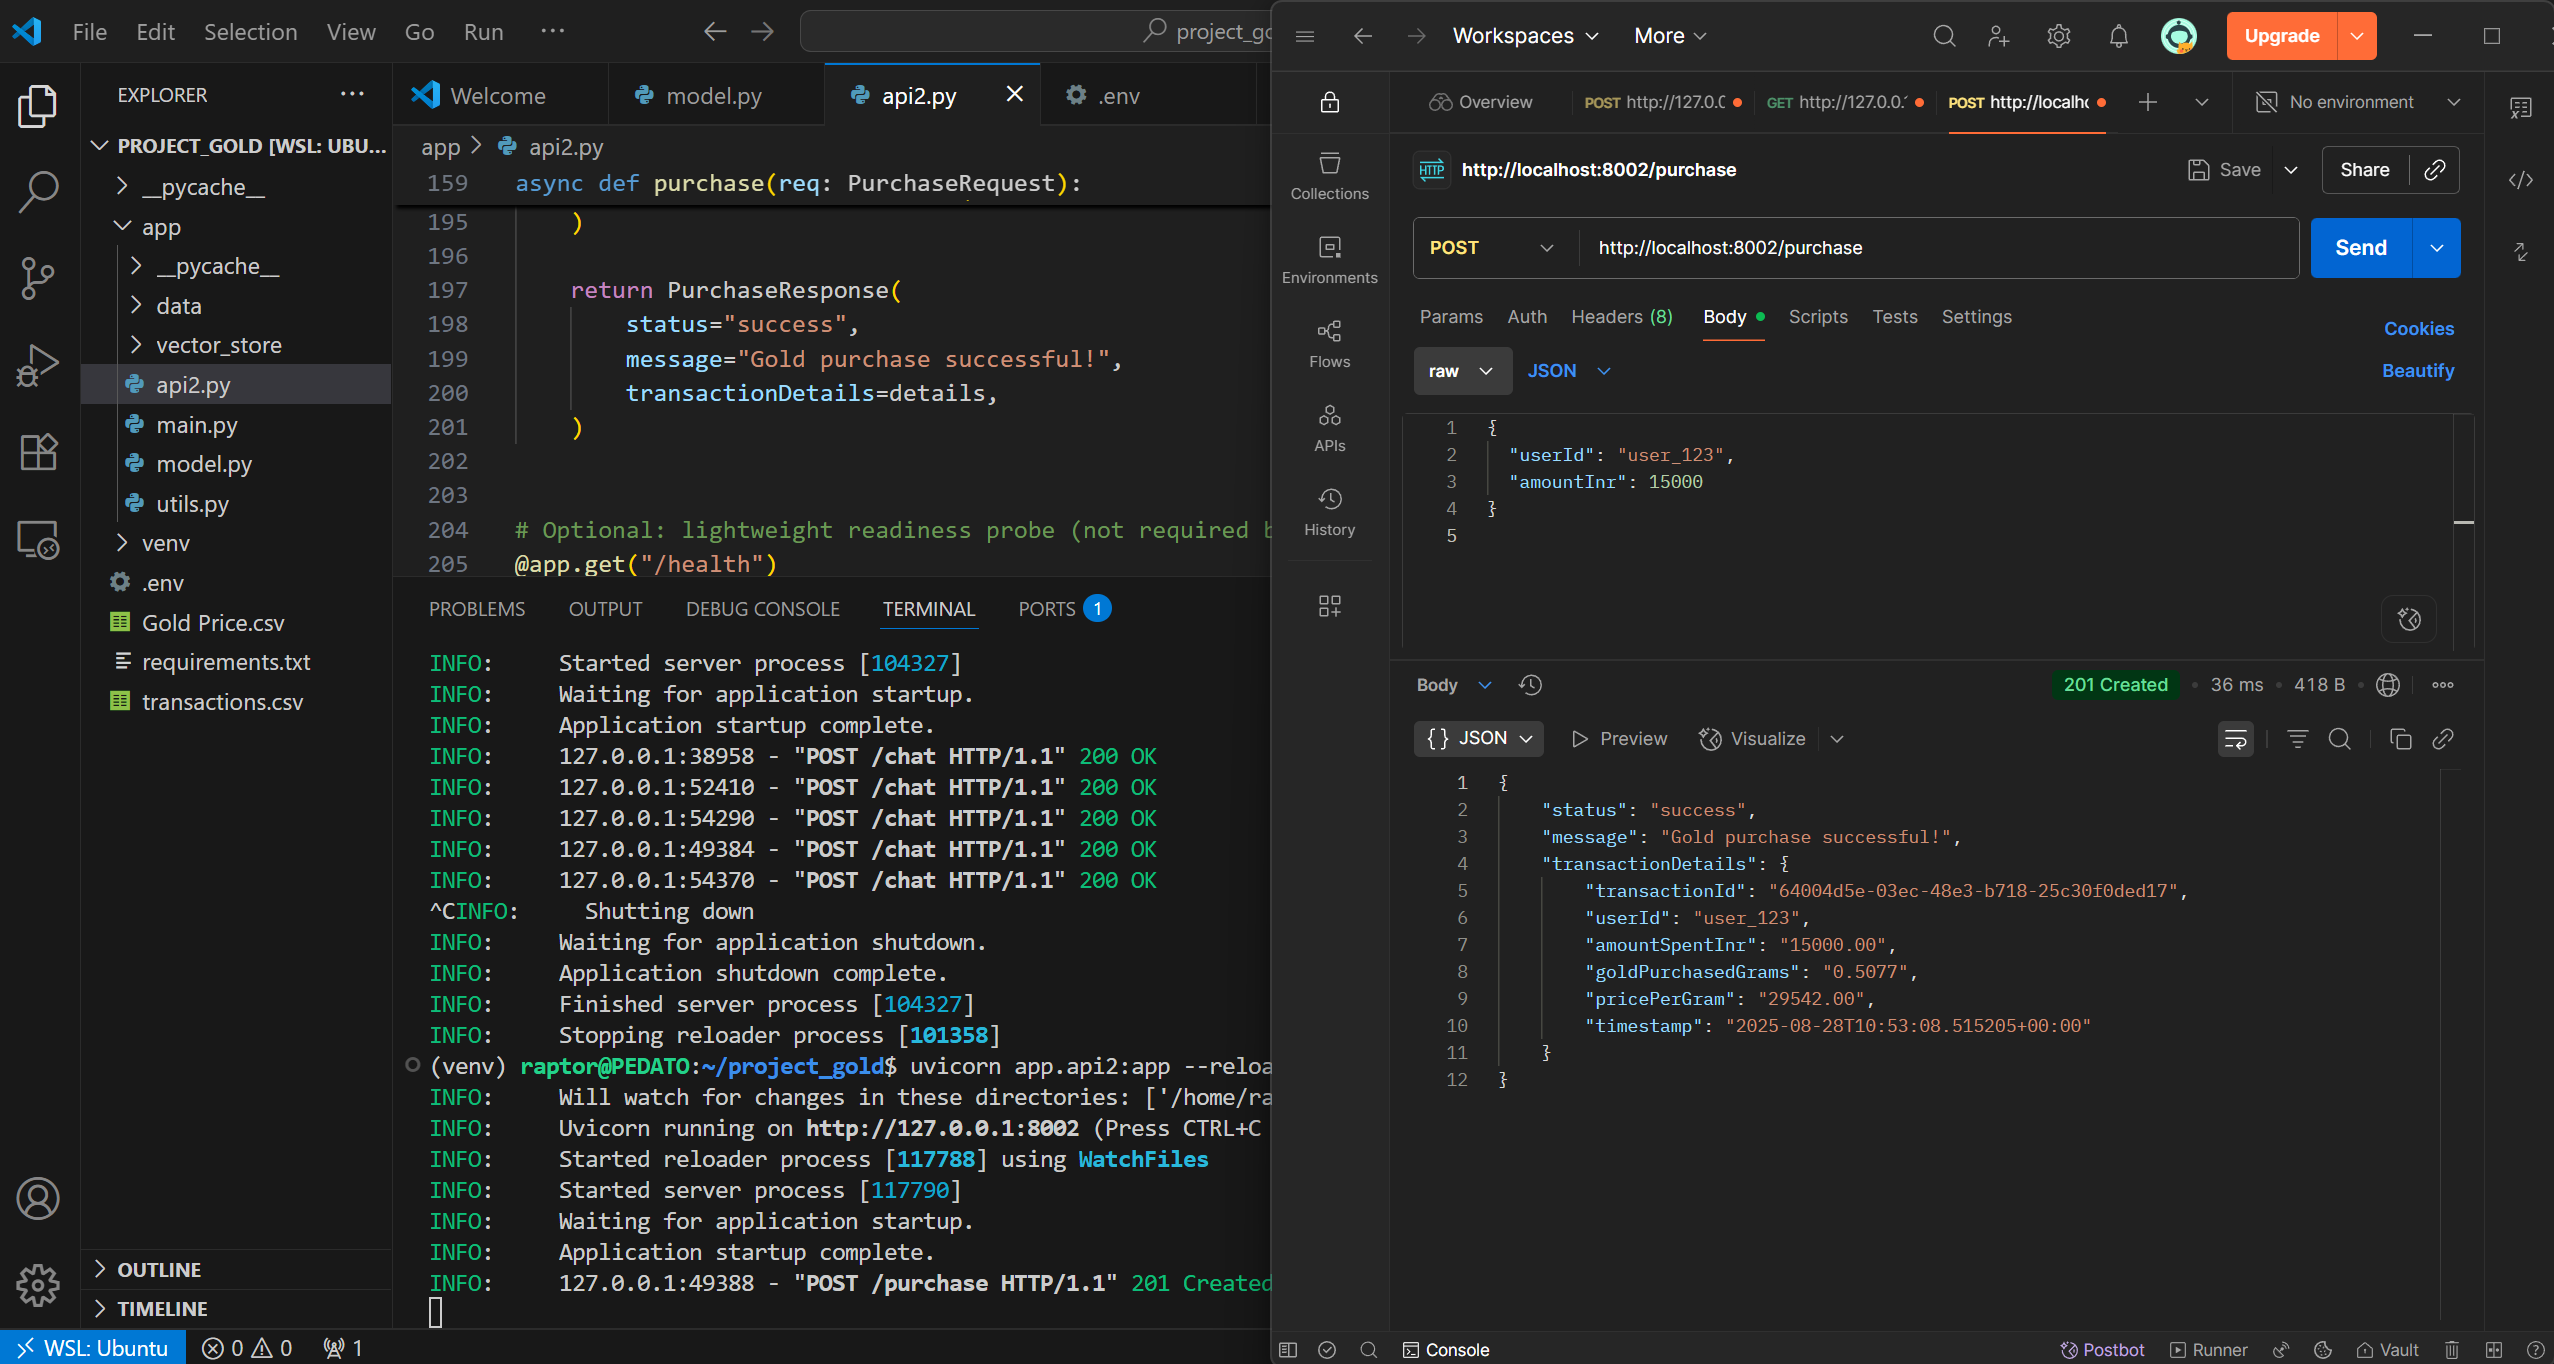Viewport: 2554px width, 1364px height.
Task: Open Postman Environments sidebar
Action: [x=1329, y=260]
